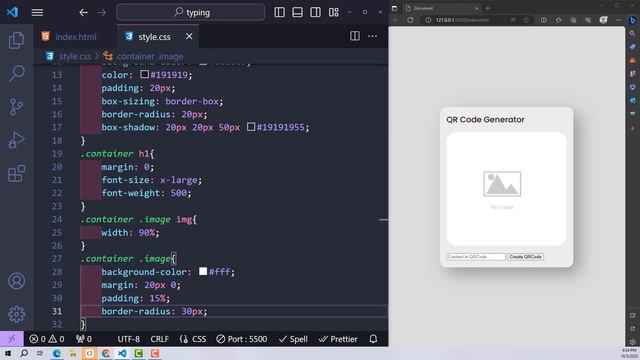Toggle browser split screen icon
The height and width of the screenshot is (360, 640).
coord(544,20)
